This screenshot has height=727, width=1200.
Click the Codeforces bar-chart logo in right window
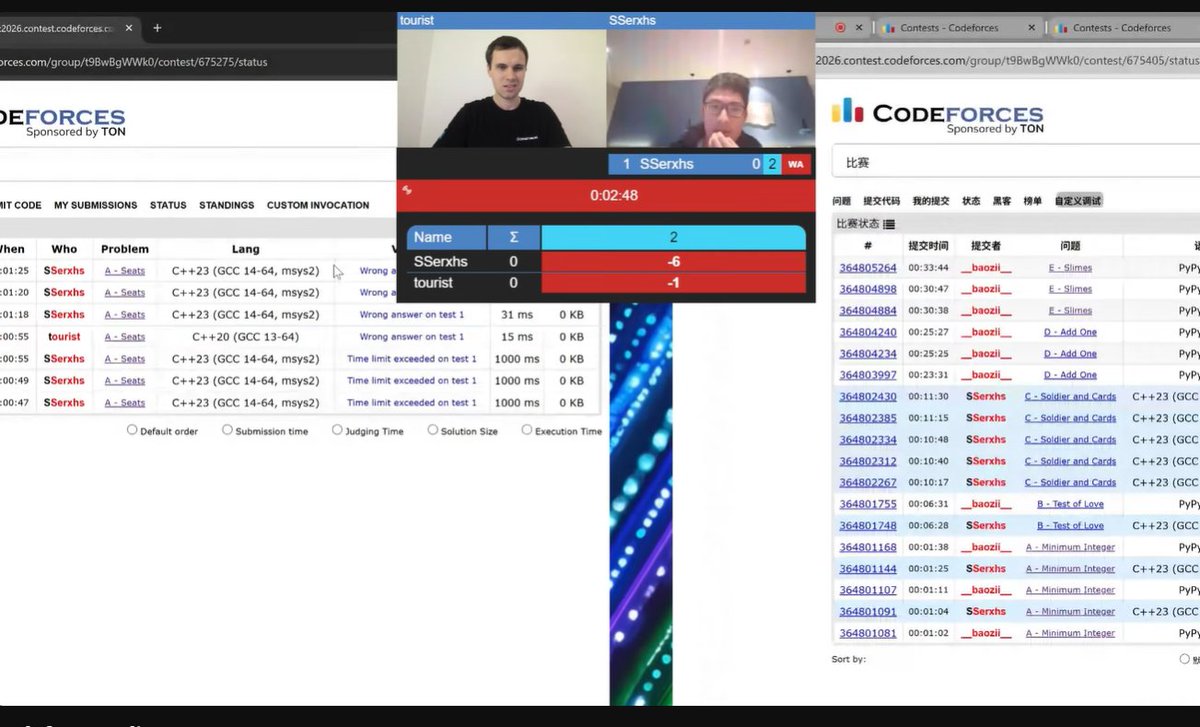[847, 110]
